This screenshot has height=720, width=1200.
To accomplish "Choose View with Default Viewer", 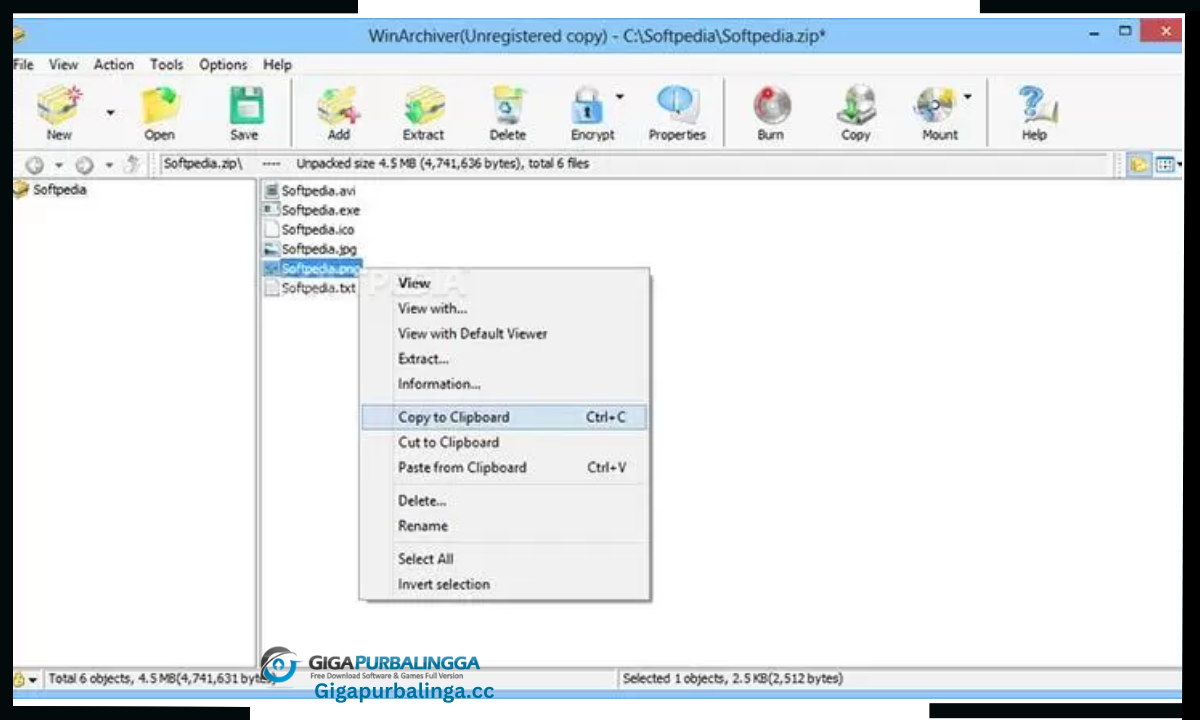I will 505,333.
